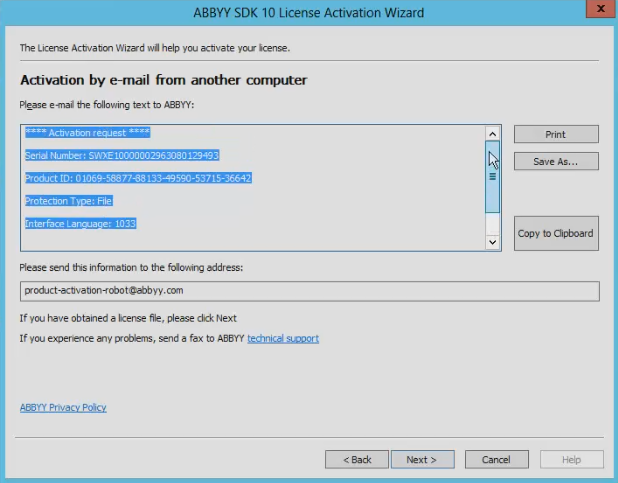Cancel the License Activation Wizard

pyautogui.click(x=496, y=460)
